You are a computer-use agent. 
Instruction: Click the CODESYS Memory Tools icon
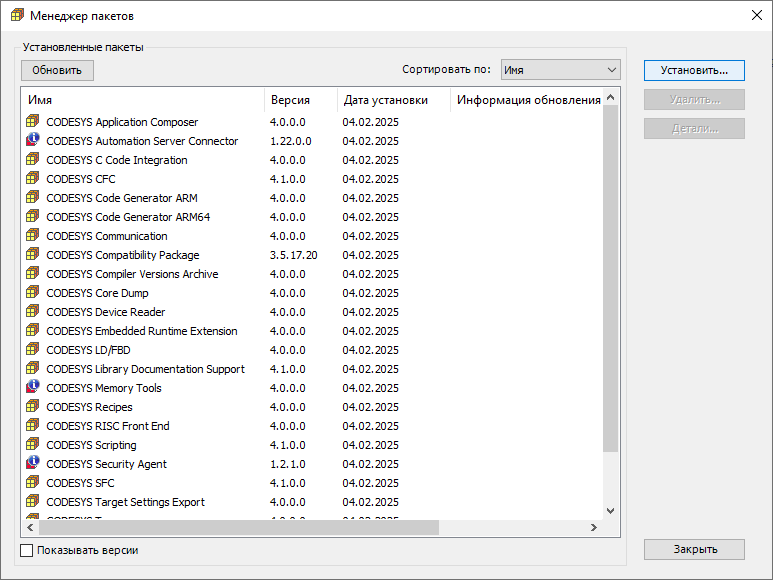pyautogui.click(x=33, y=388)
